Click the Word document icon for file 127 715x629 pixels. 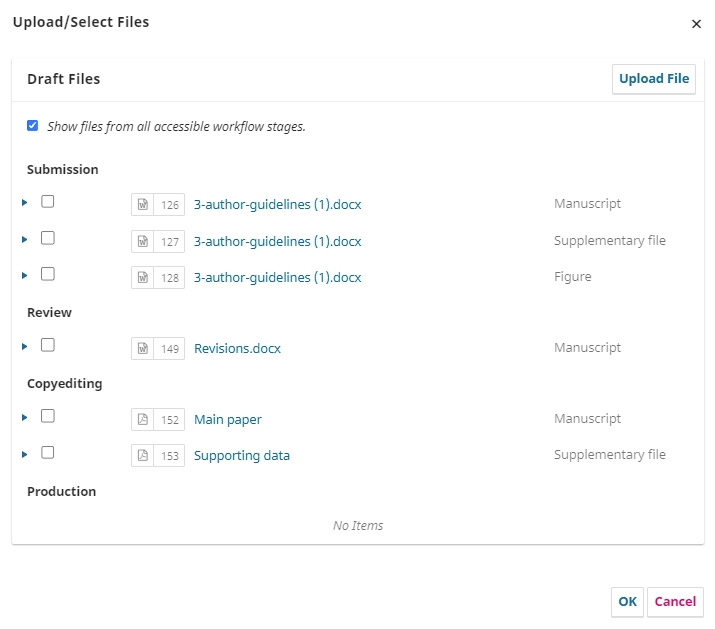pos(143,241)
